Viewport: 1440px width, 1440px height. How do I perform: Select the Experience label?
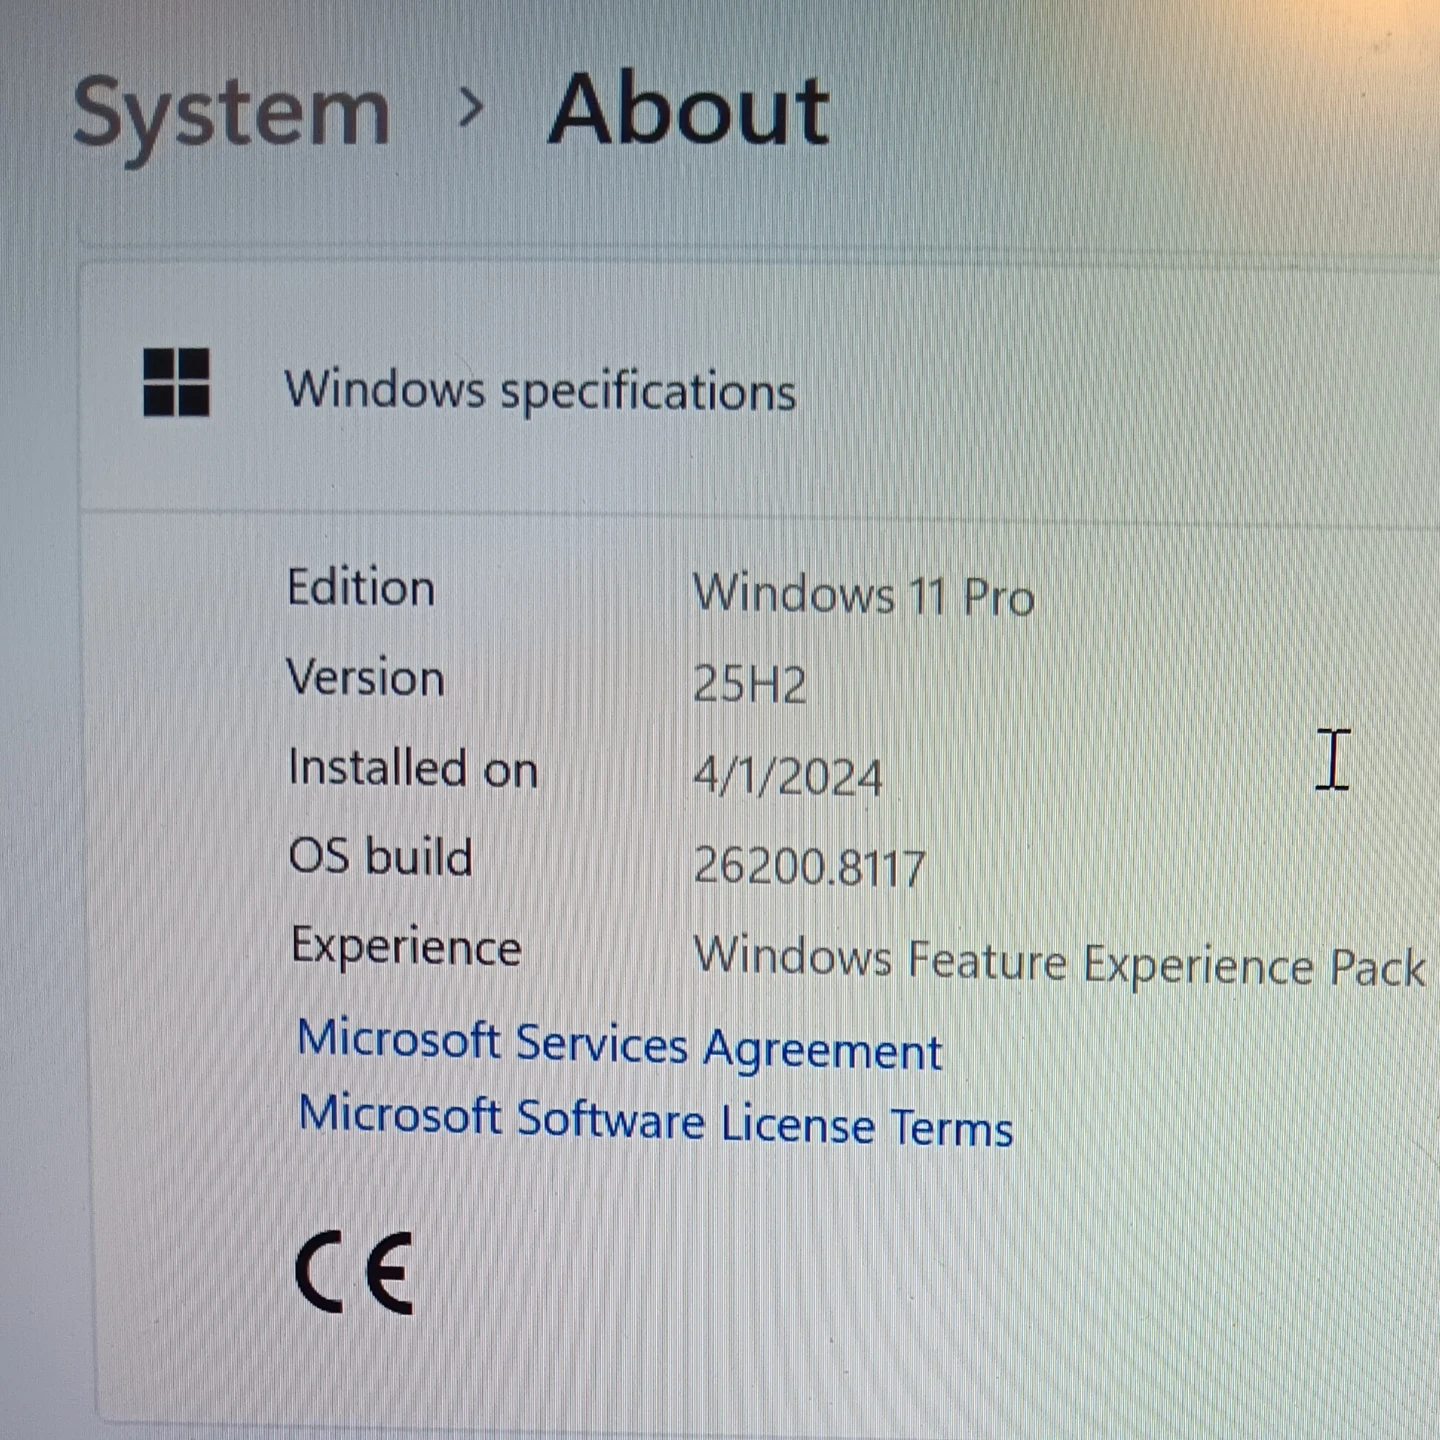(406, 947)
